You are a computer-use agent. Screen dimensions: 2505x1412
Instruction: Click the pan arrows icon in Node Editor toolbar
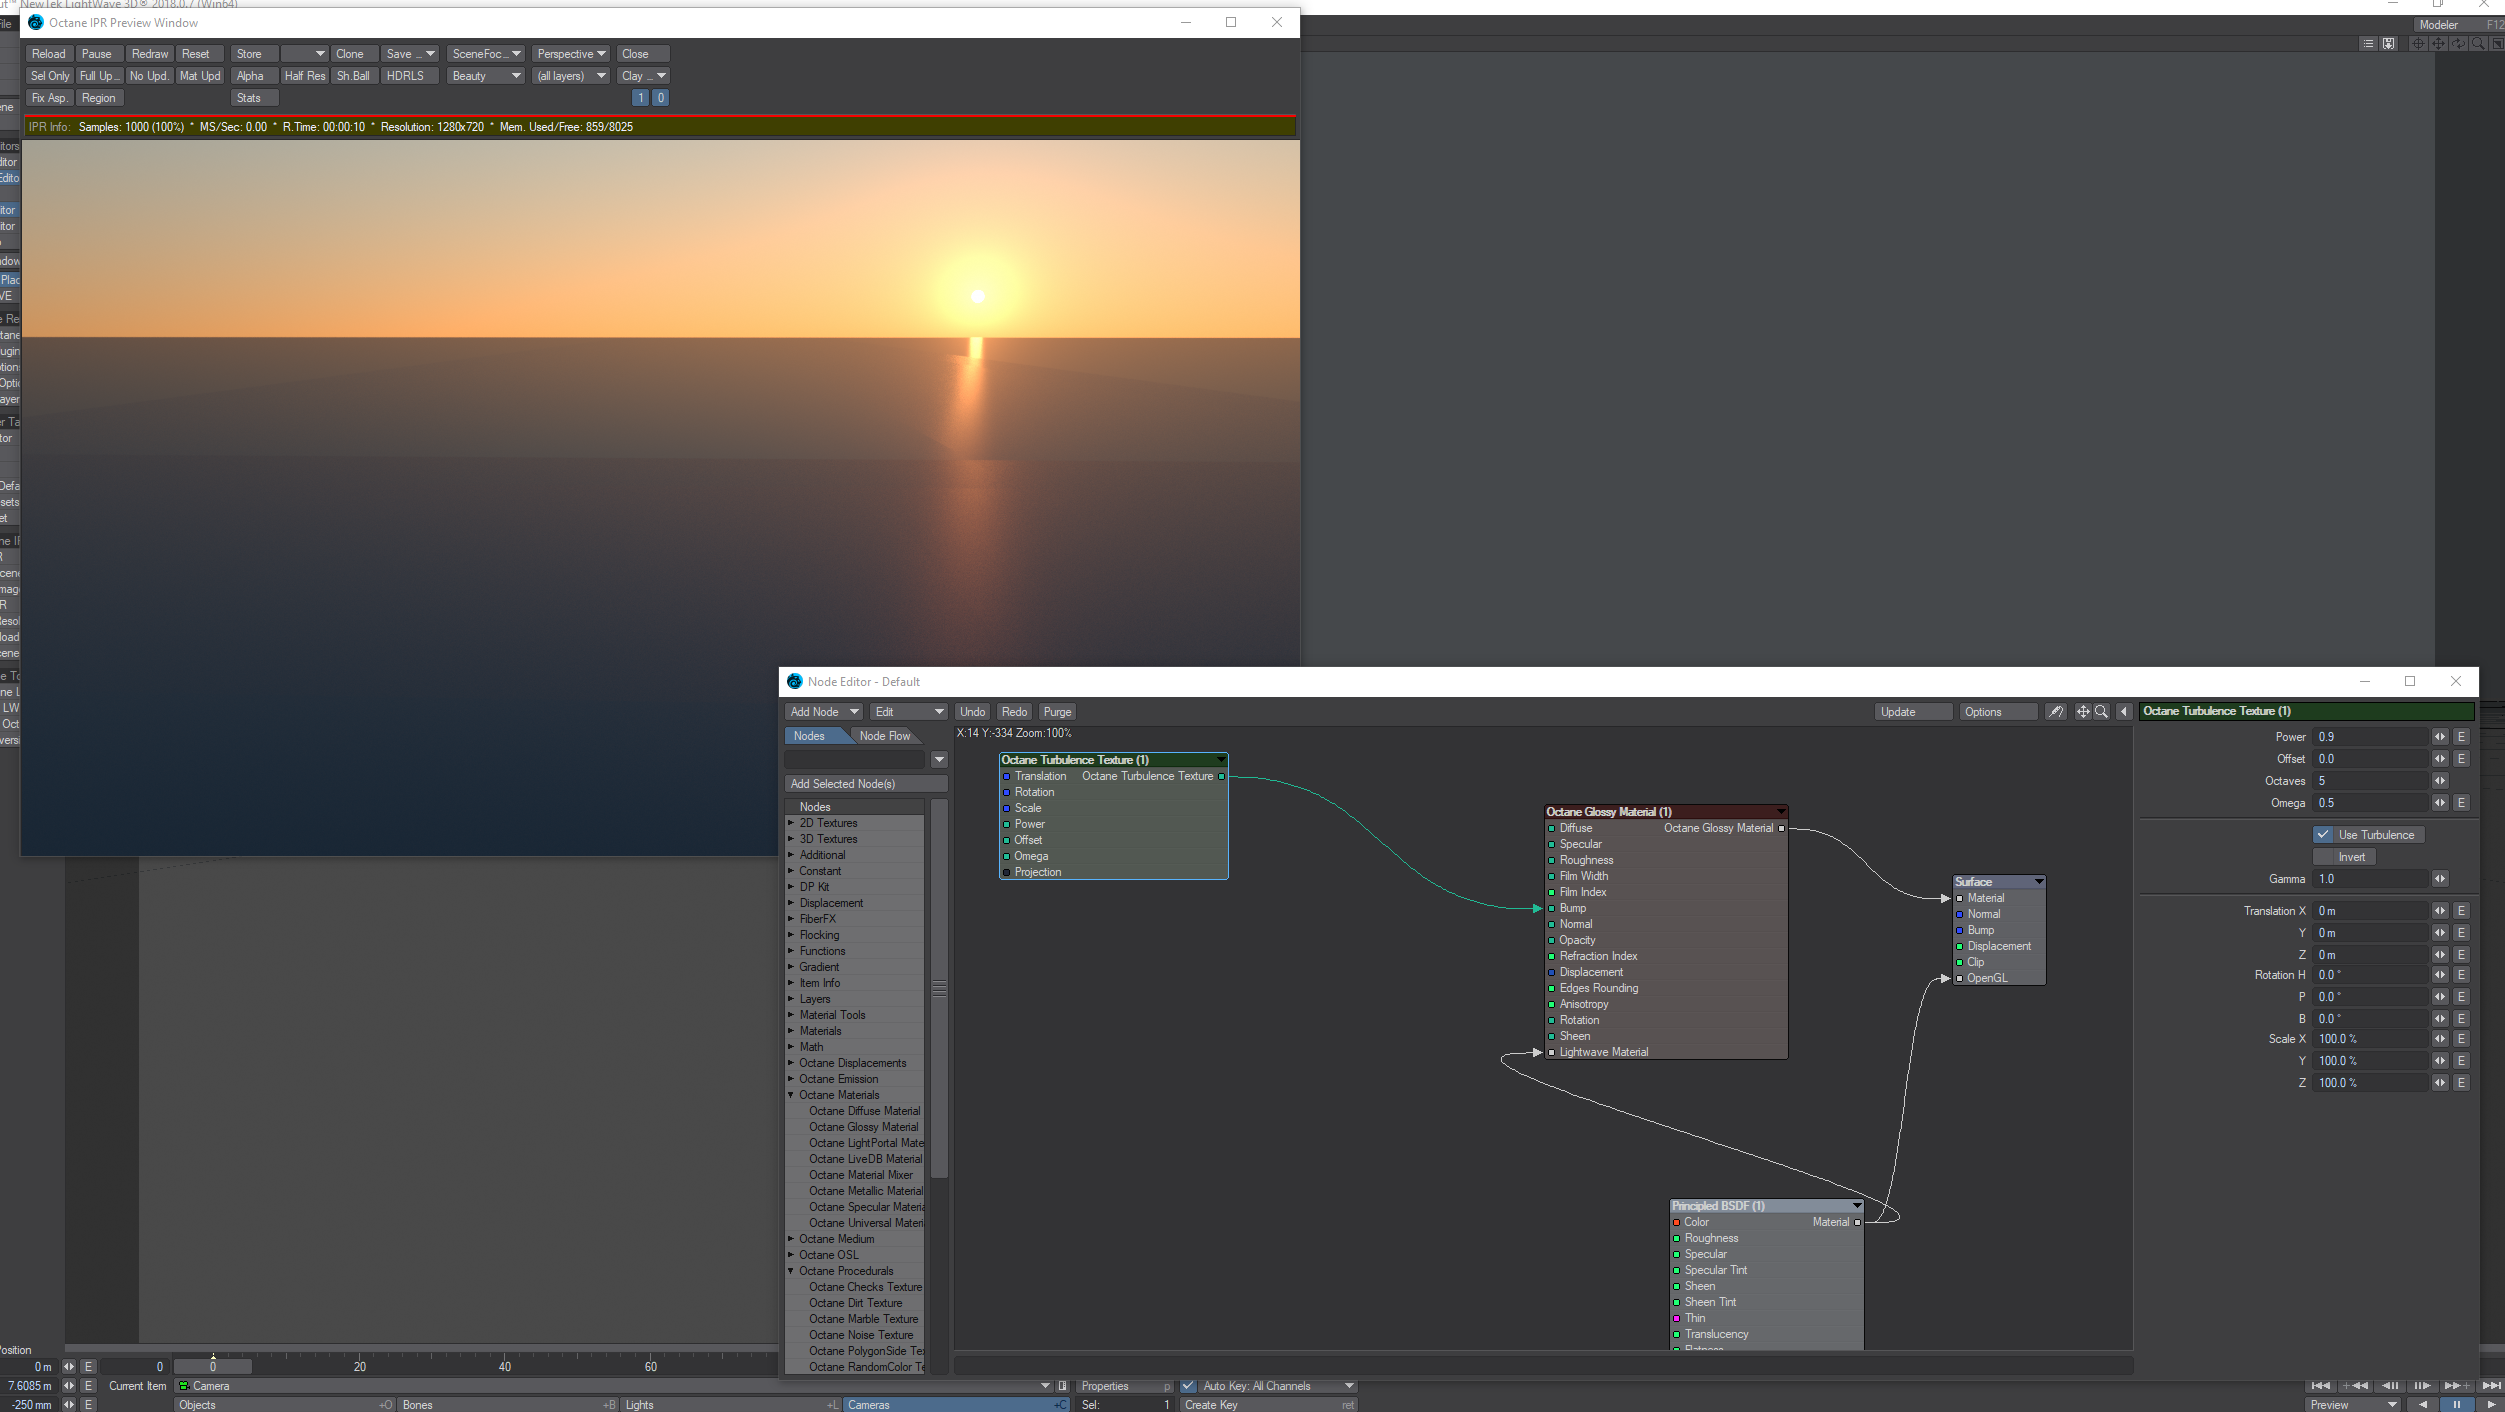[2083, 712]
